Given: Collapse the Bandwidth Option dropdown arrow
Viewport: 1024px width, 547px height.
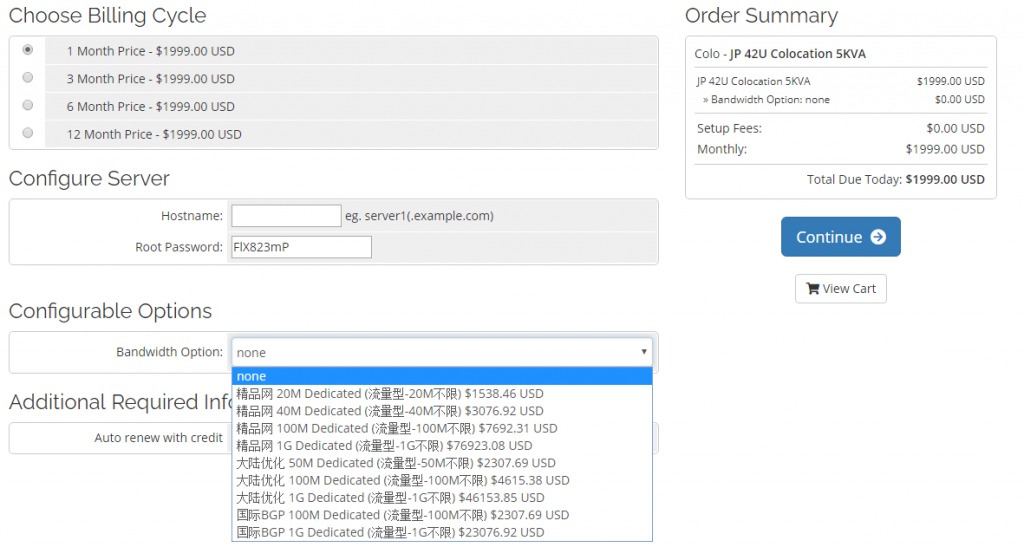Looking at the screenshot, I should point(643,352).
